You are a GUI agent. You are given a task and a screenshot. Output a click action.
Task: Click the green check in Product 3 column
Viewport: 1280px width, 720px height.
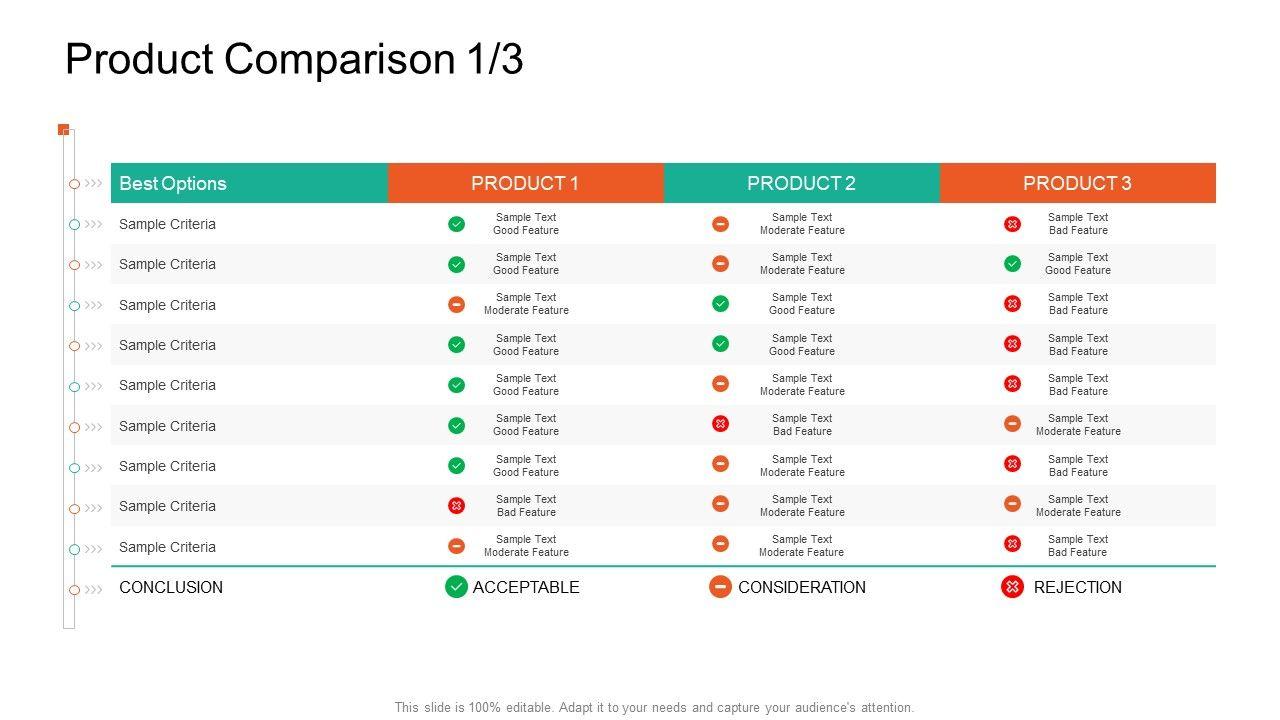(x=1012, y=264)
